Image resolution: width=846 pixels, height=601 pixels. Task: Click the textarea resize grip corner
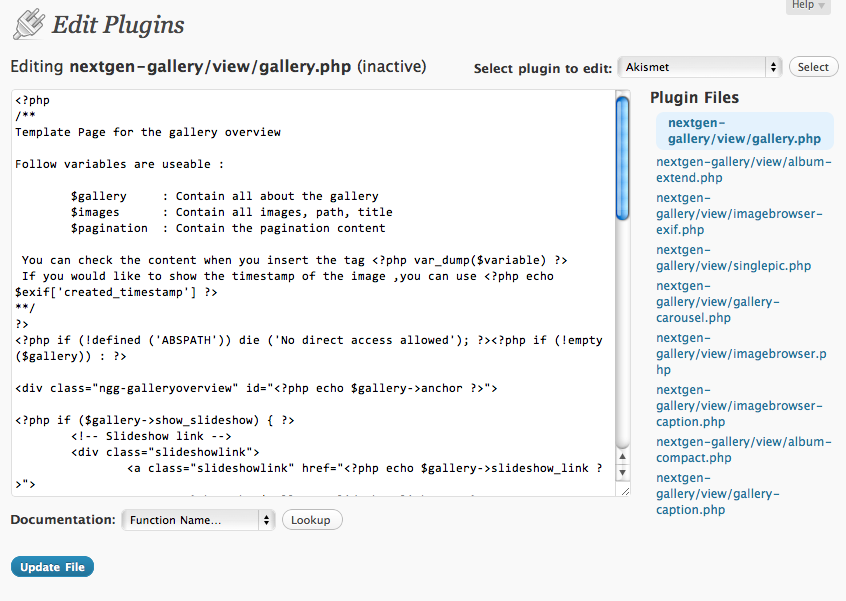[625, 491]
